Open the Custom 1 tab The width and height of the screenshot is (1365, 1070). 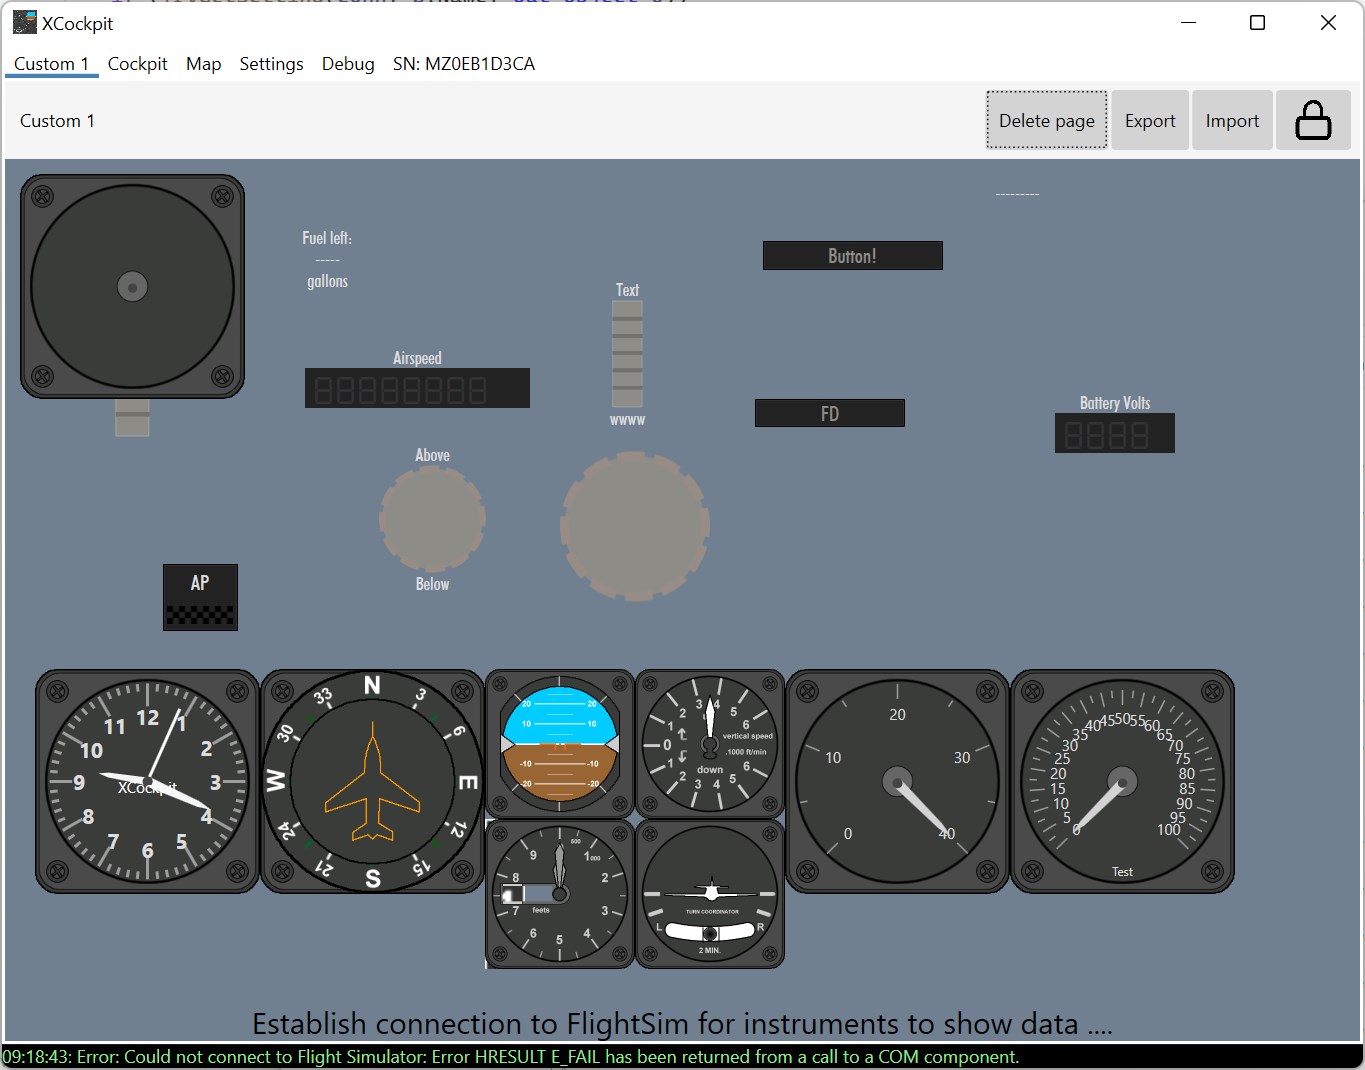click(52, 64)
